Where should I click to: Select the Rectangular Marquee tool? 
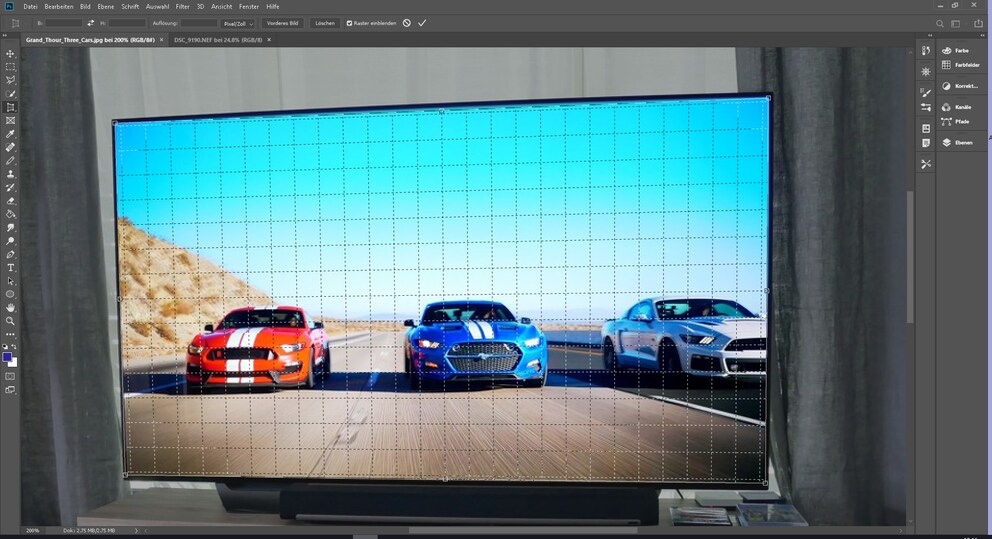click(x=10, y=67)
